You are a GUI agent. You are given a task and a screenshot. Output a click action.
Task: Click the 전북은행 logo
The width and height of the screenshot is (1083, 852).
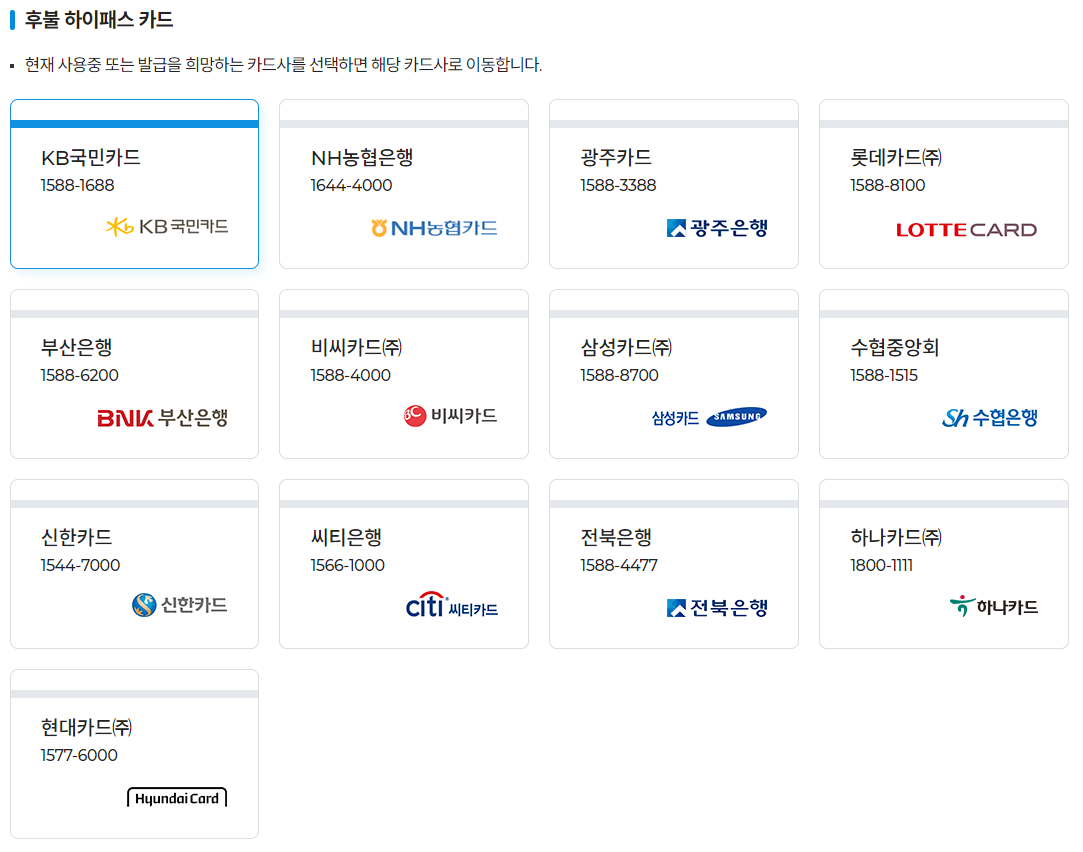click(x=717, y=608)
